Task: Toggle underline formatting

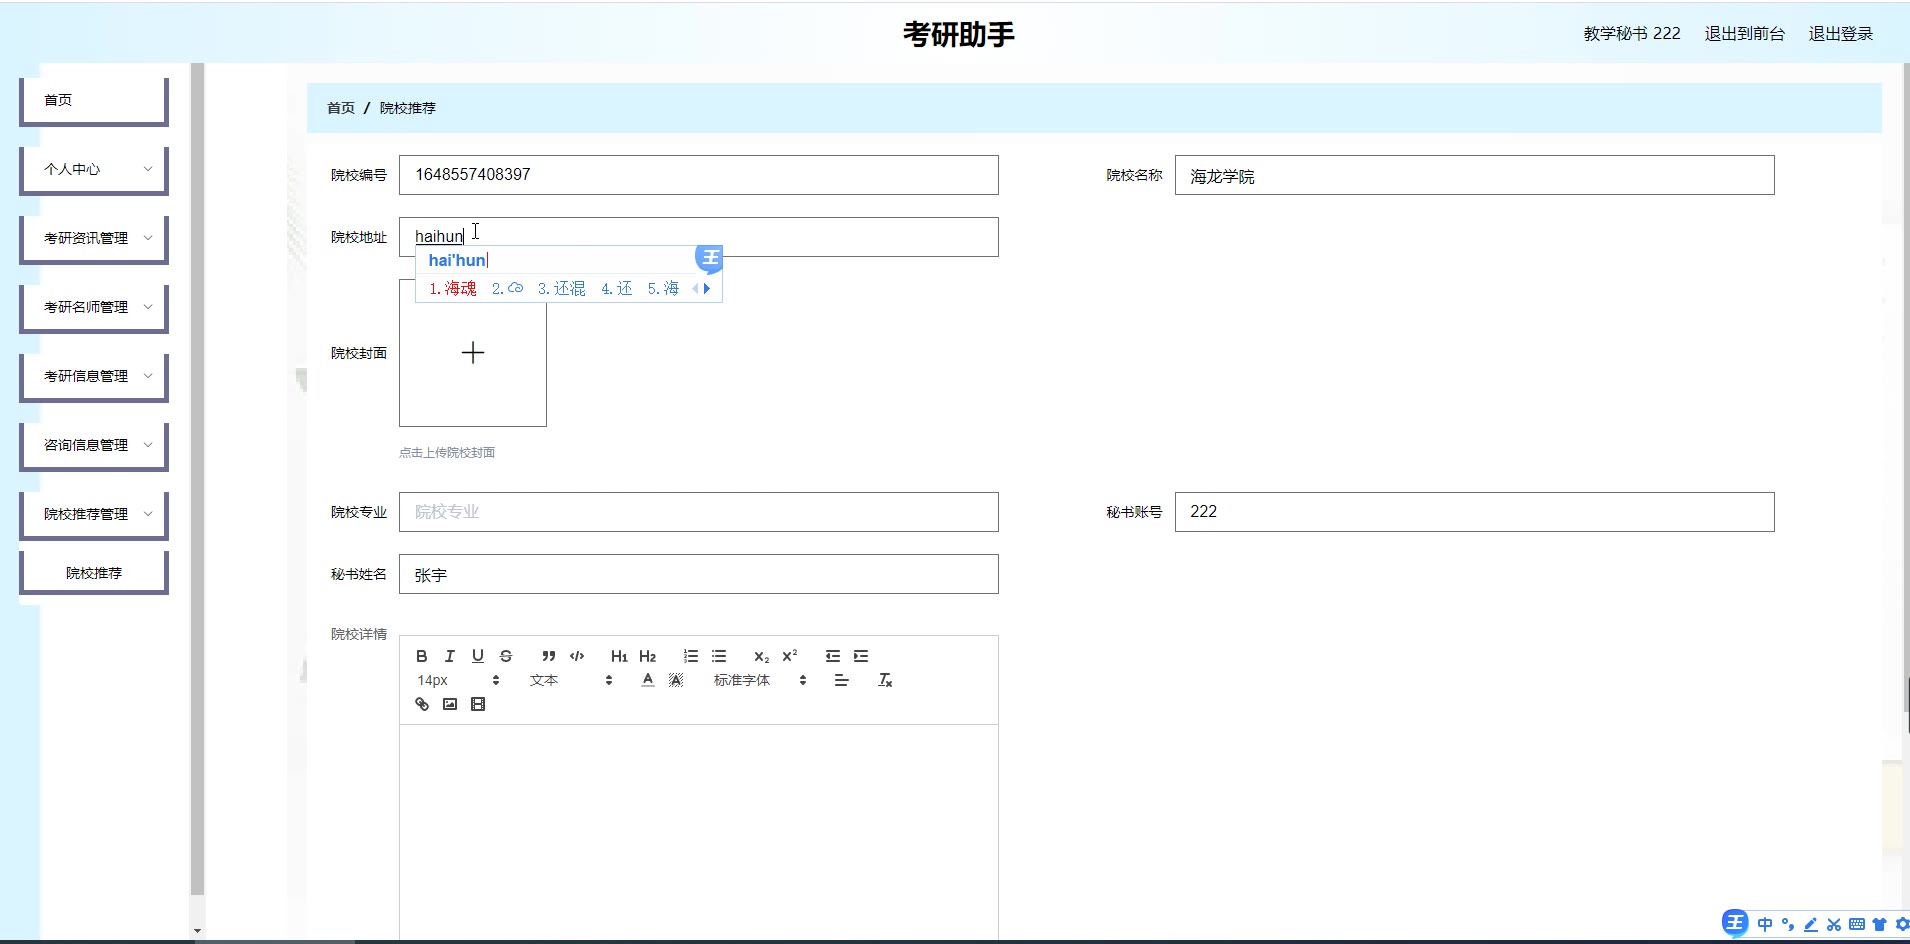Action: click(x=478, y=656)
